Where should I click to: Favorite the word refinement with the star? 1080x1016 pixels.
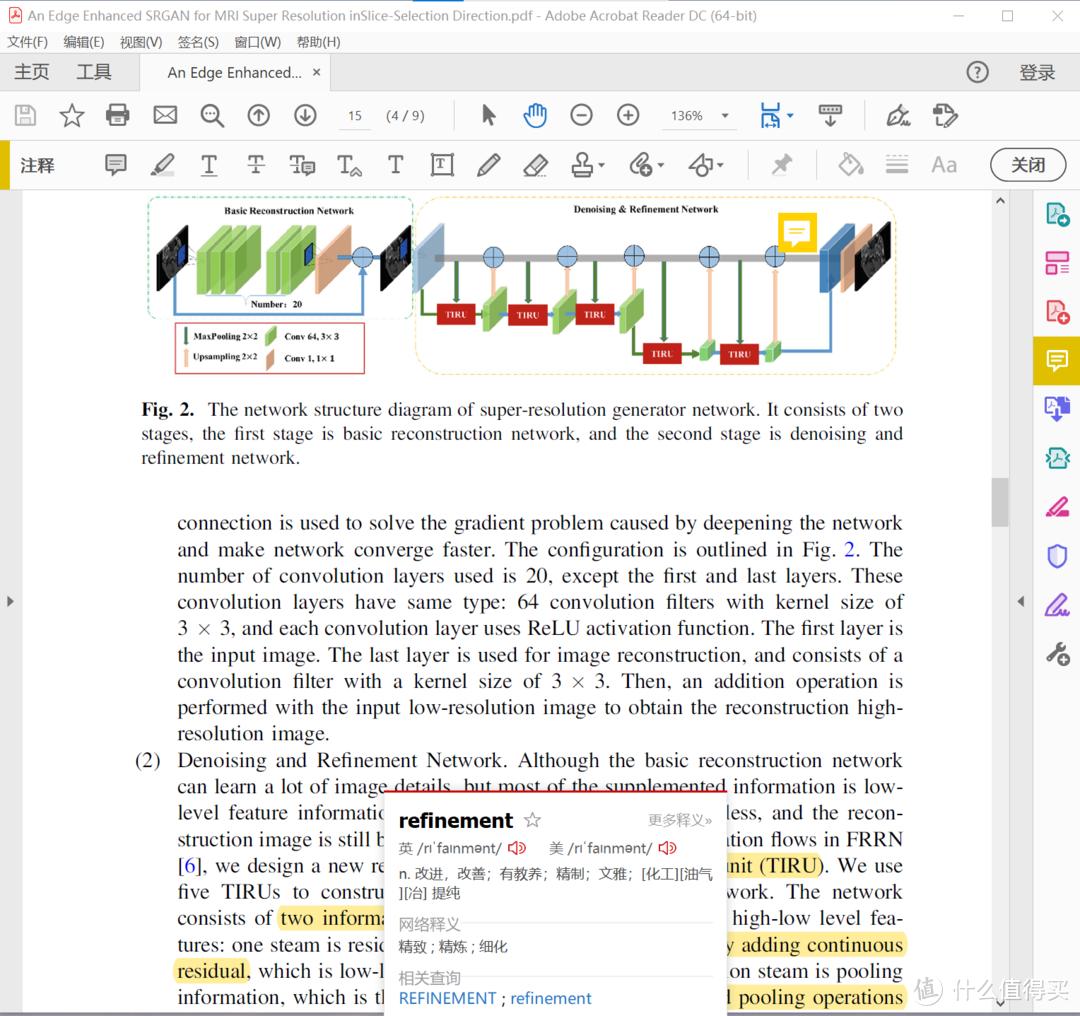(x=532, y=820)
